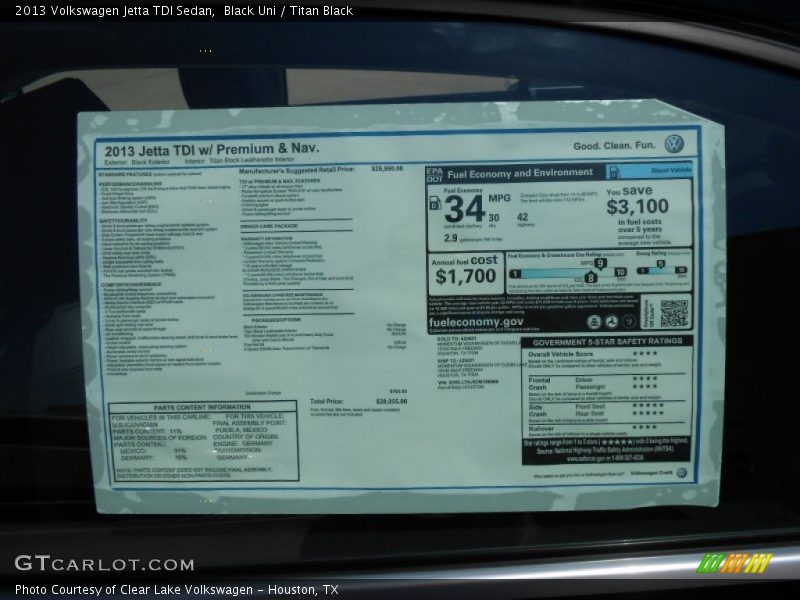
Task: Click the 42 highway MPG value
Action: click(522, 217)
